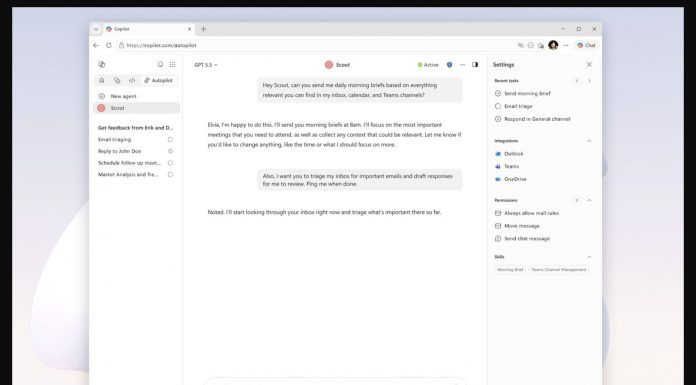Click the Teams integration icon

click(x=498, y=166)
